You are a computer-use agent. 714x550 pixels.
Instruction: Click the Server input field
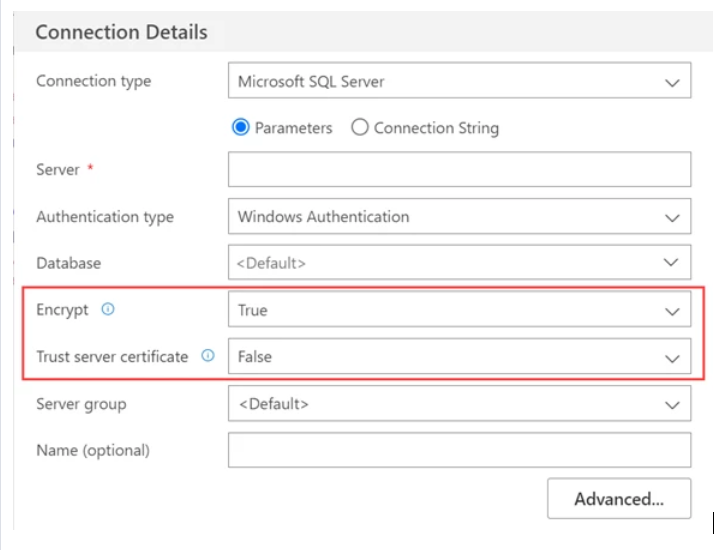[x=459, y=170]
